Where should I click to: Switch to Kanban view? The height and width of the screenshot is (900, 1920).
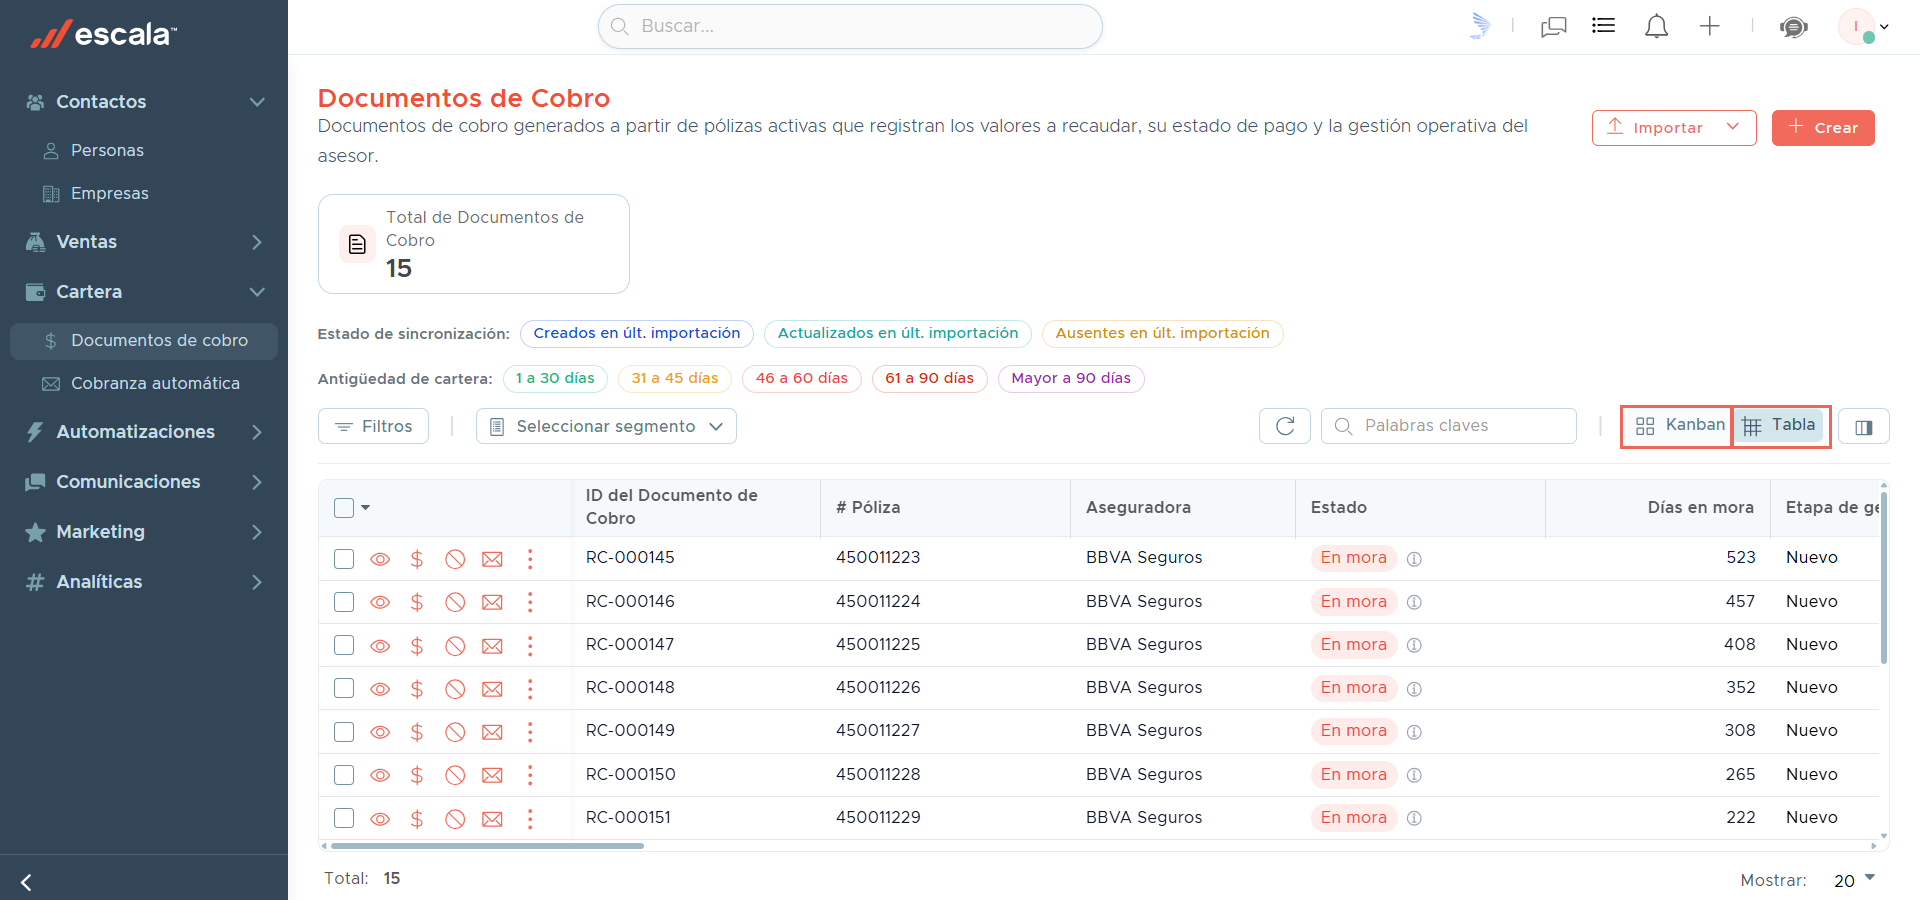[1679, 426]
